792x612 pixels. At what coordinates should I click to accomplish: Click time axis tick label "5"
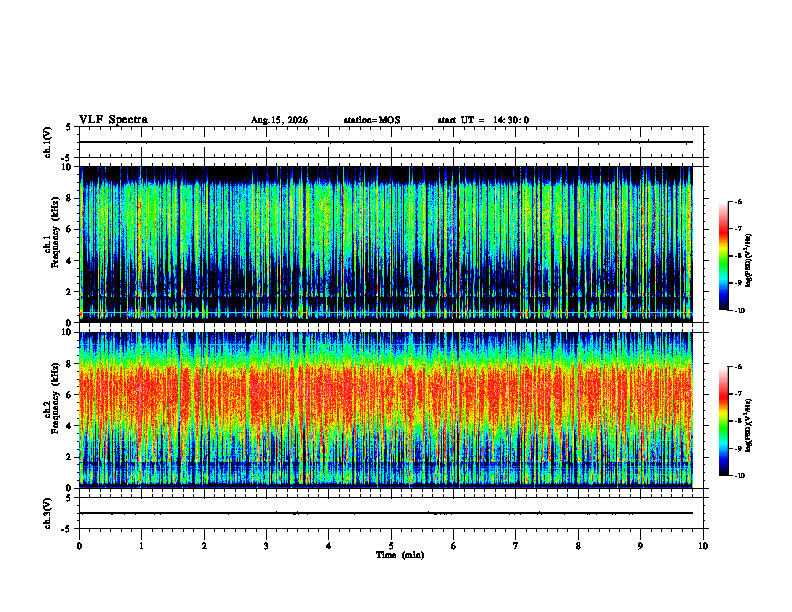(391, 546)
